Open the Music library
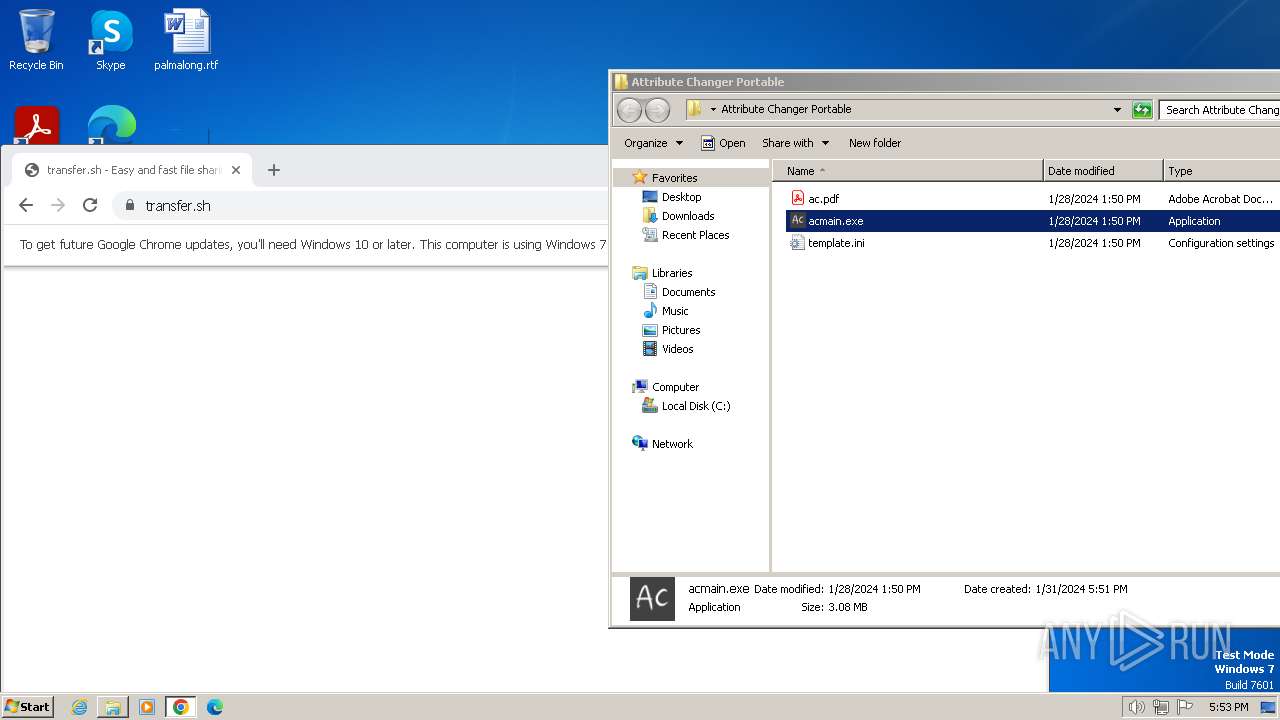Viewport: 1280px width, 720px height. point(675,311)
